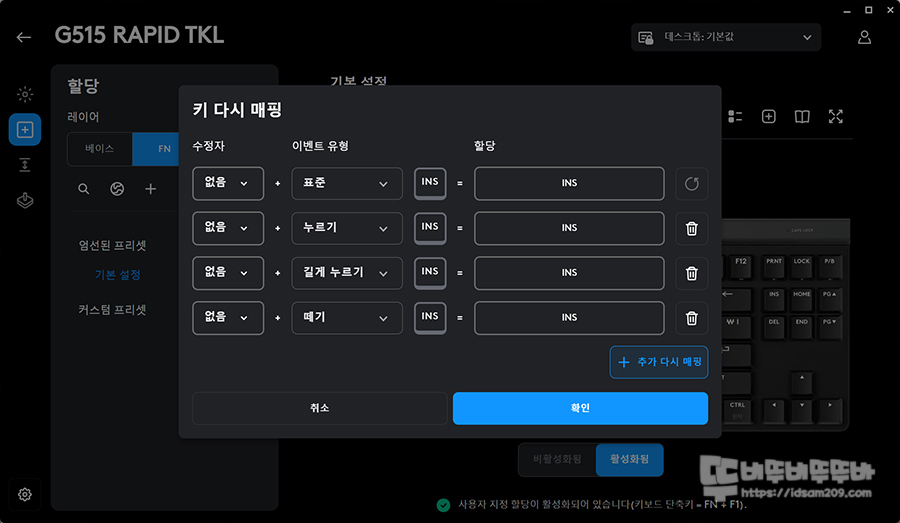Click the 취소 cancel button
The height and width of the screenshot is (523, 900).
(x=320, y=408)
